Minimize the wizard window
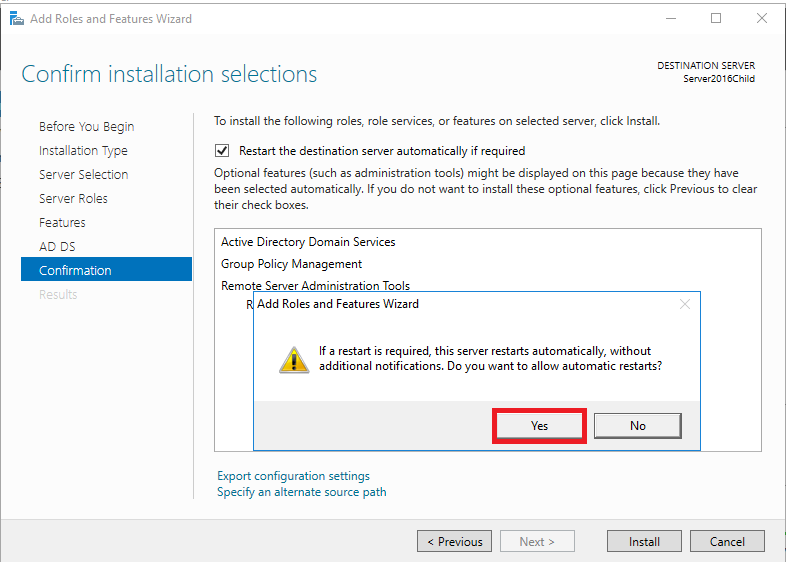The width and height of the screenshot is (786, 562). pyautogui.click(x=671, y=19)
